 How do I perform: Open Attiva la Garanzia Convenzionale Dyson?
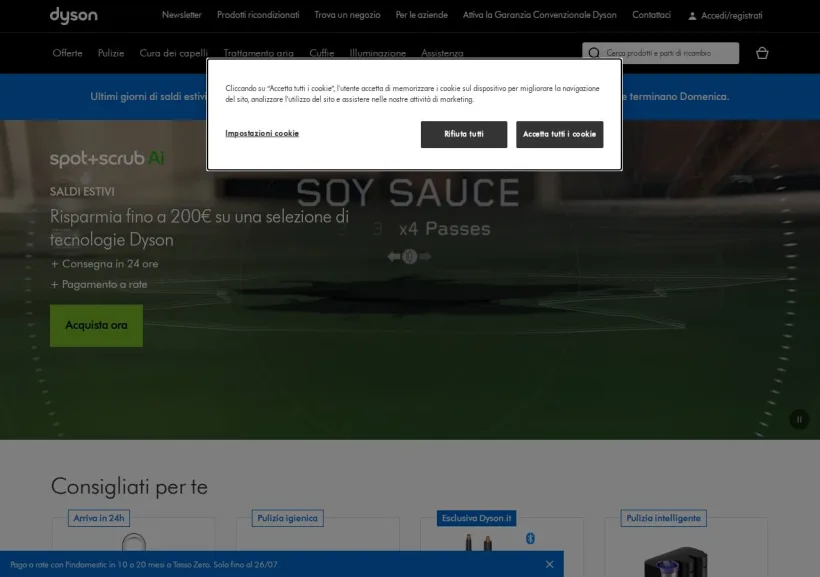(540, 15)
